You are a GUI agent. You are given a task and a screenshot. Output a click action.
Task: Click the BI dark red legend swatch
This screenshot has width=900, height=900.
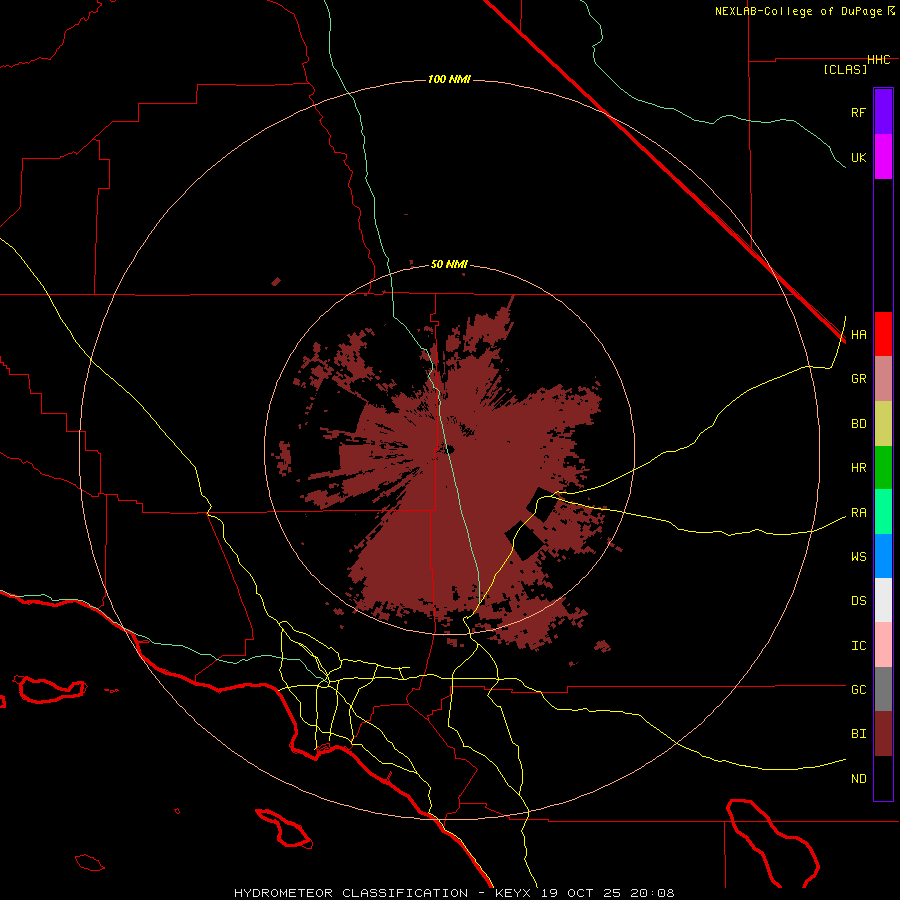(883, 734)
